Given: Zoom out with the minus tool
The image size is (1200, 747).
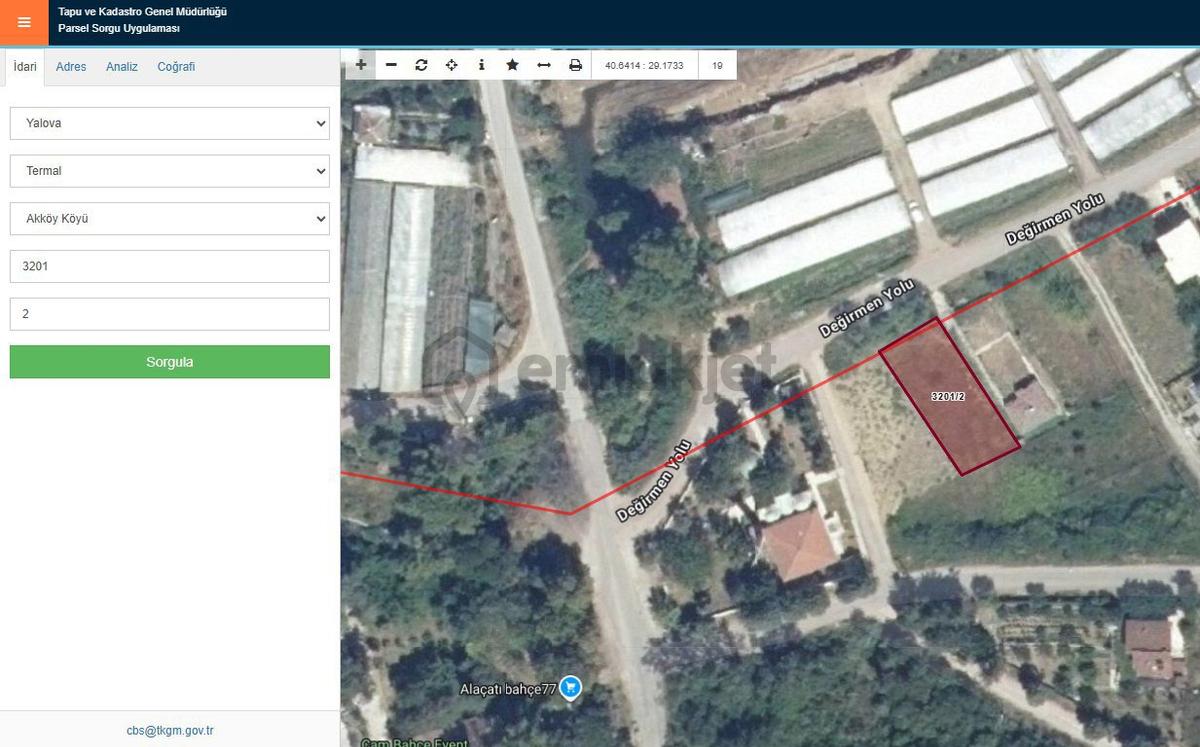Looking at the screenshot, I should pos(391,65).
